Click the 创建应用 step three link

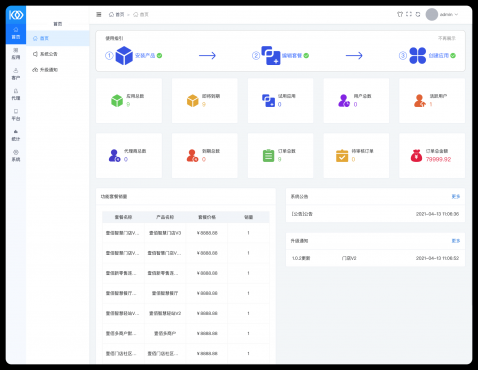click(x=439, y=56)
